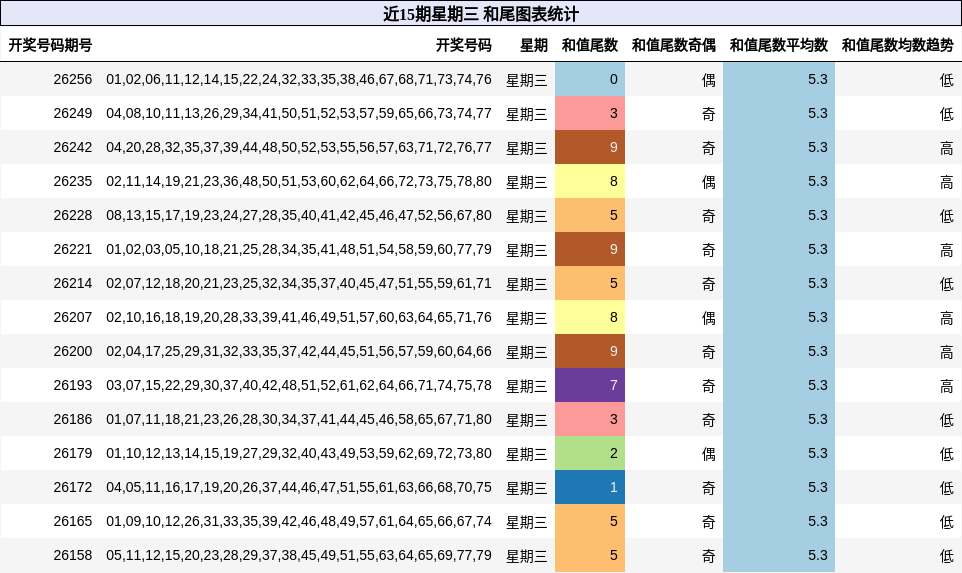Select period number 26235
The image size is (962, 573).
[x=72, y=182]
